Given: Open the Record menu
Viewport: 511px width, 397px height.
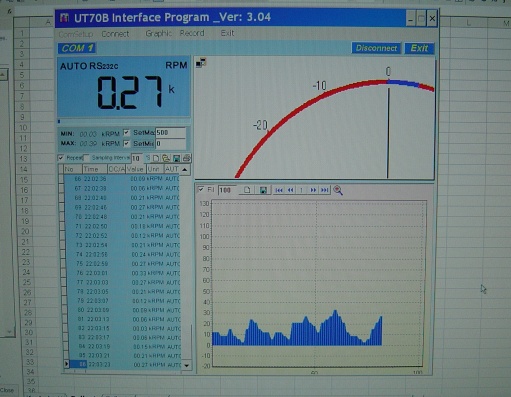Looking at the screenshot, I should [192, 33].
